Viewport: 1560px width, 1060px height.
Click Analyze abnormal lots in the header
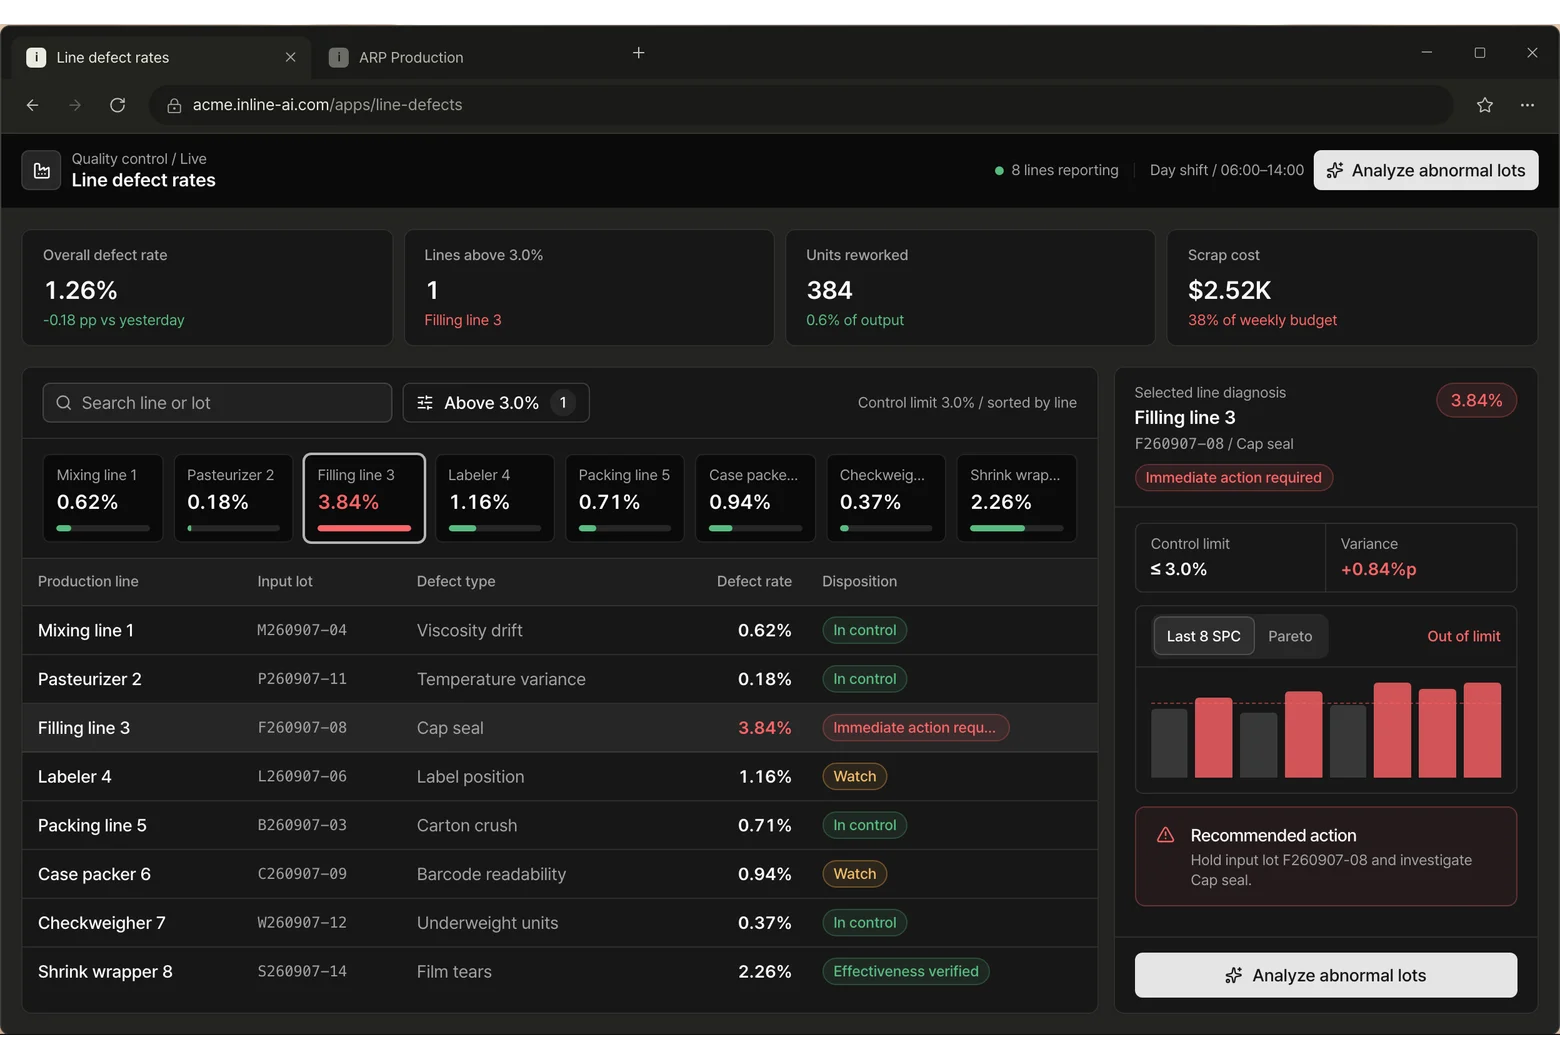pyautogui.click(x=1426, y=171)
